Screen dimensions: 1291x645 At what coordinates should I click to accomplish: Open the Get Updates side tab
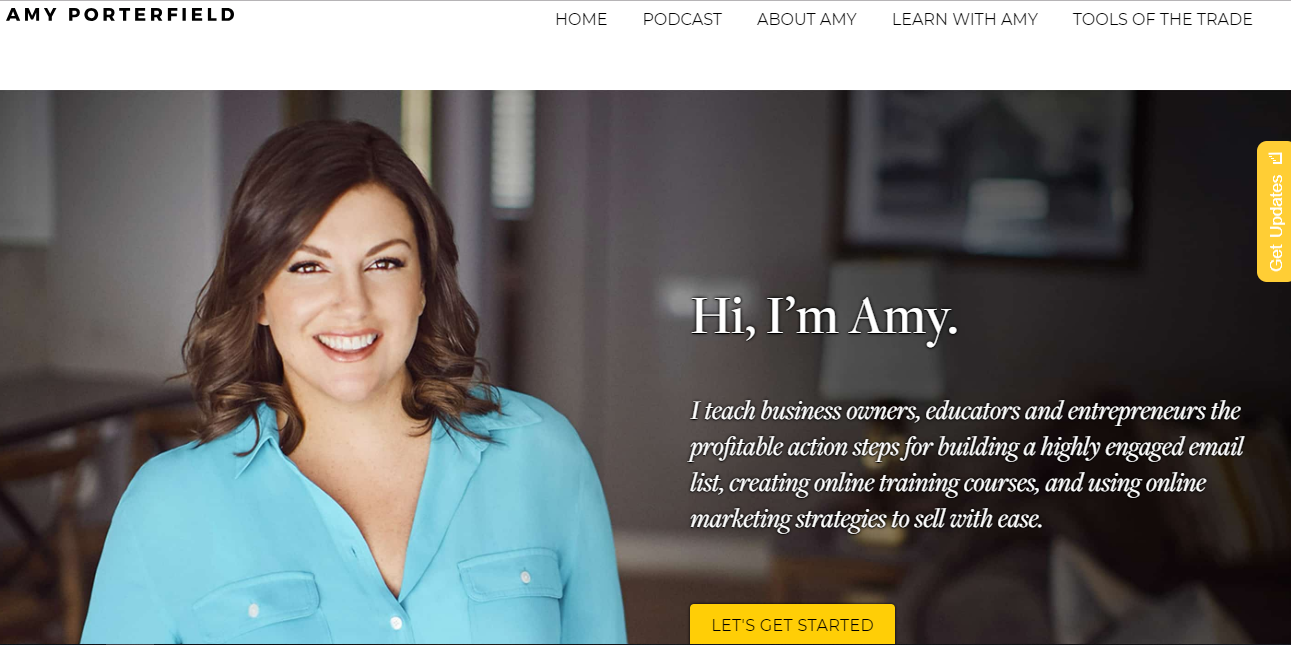coord(1274,211)
